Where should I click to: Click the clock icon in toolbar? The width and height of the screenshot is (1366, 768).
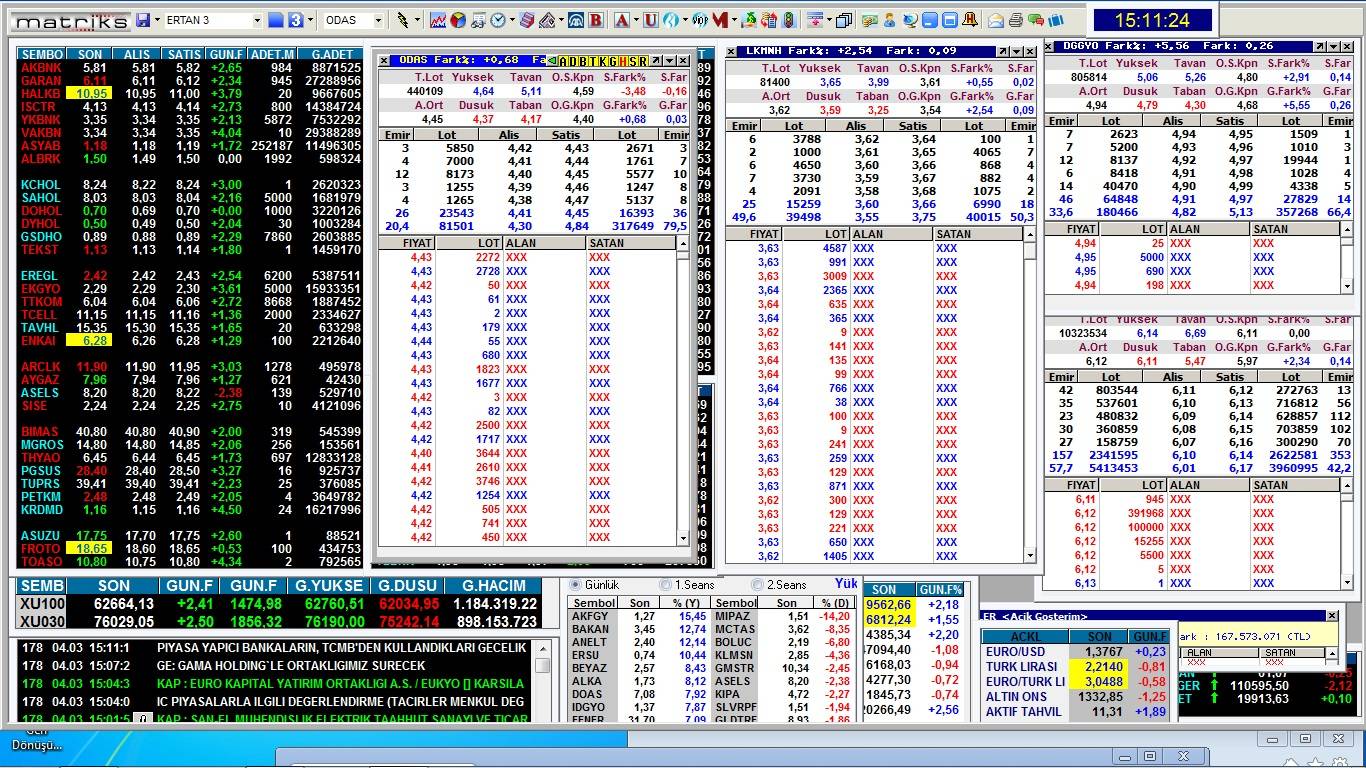point(498,20)
